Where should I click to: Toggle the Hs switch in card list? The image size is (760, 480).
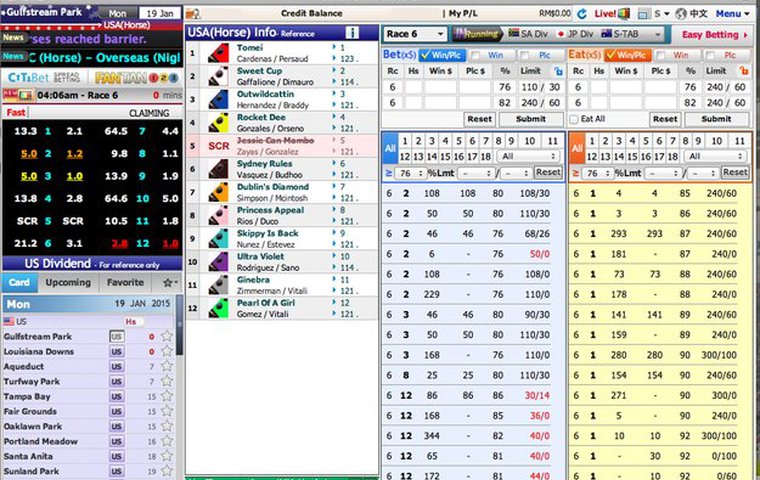coord(134,321)
